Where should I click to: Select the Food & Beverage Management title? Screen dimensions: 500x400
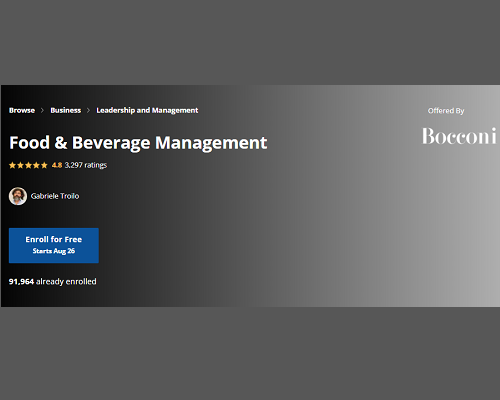pyautogui.click(x=138, y=143)
